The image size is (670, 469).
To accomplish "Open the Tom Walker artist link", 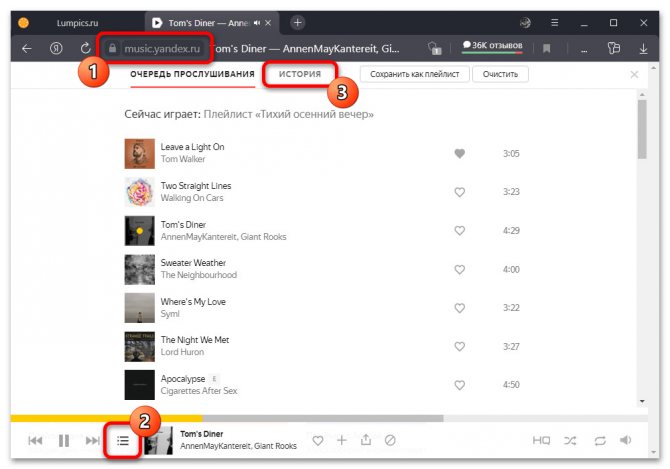I will click(183, 159).
